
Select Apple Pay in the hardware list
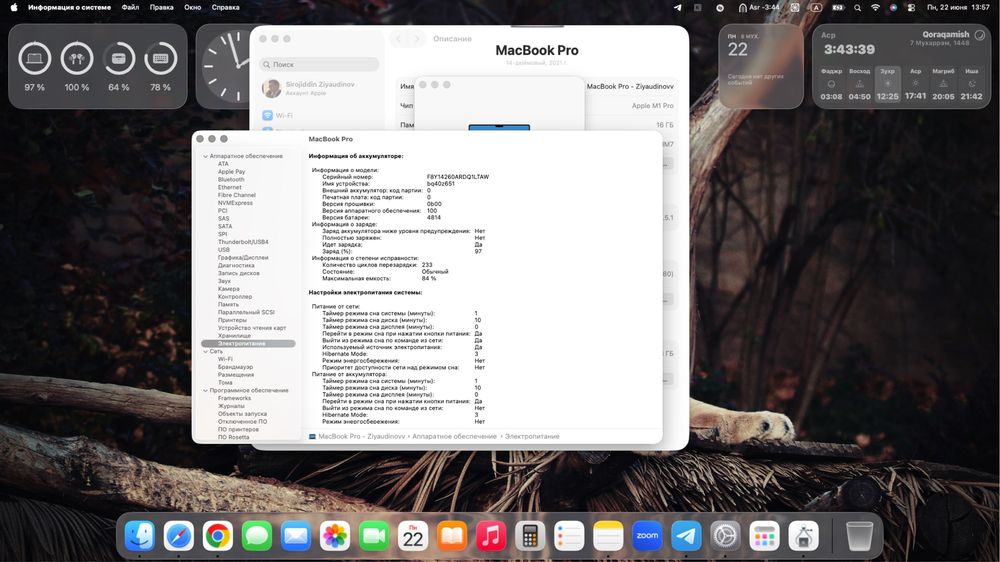[x=232, y=172]
